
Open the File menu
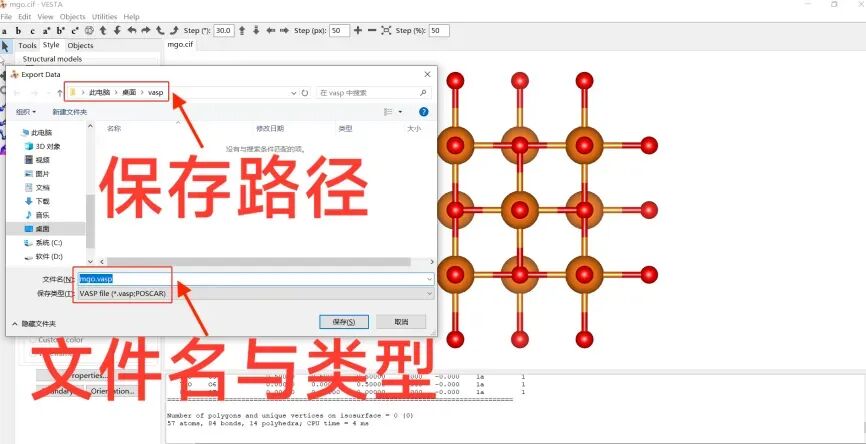point(6,17)
